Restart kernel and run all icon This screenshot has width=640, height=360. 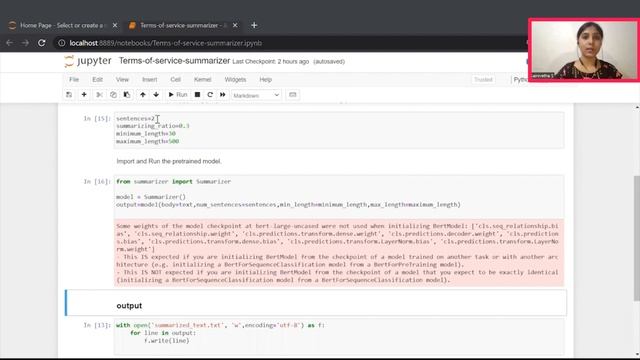(x=222, y=95)
